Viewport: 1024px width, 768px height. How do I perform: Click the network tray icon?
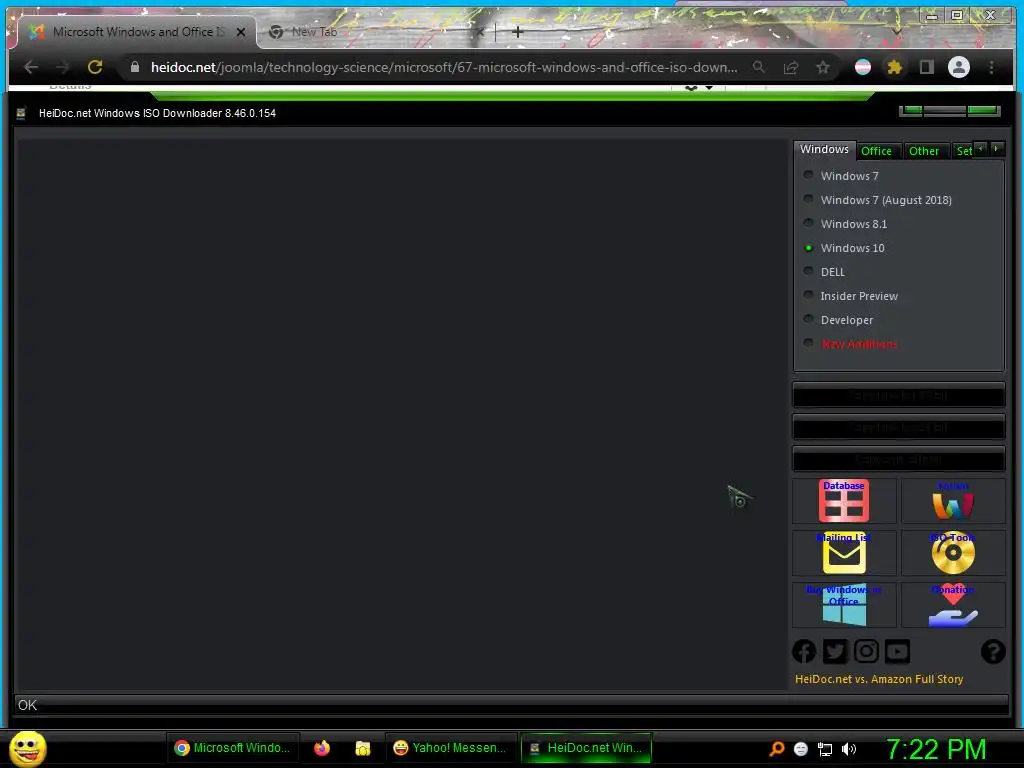[x=825, y=749]
